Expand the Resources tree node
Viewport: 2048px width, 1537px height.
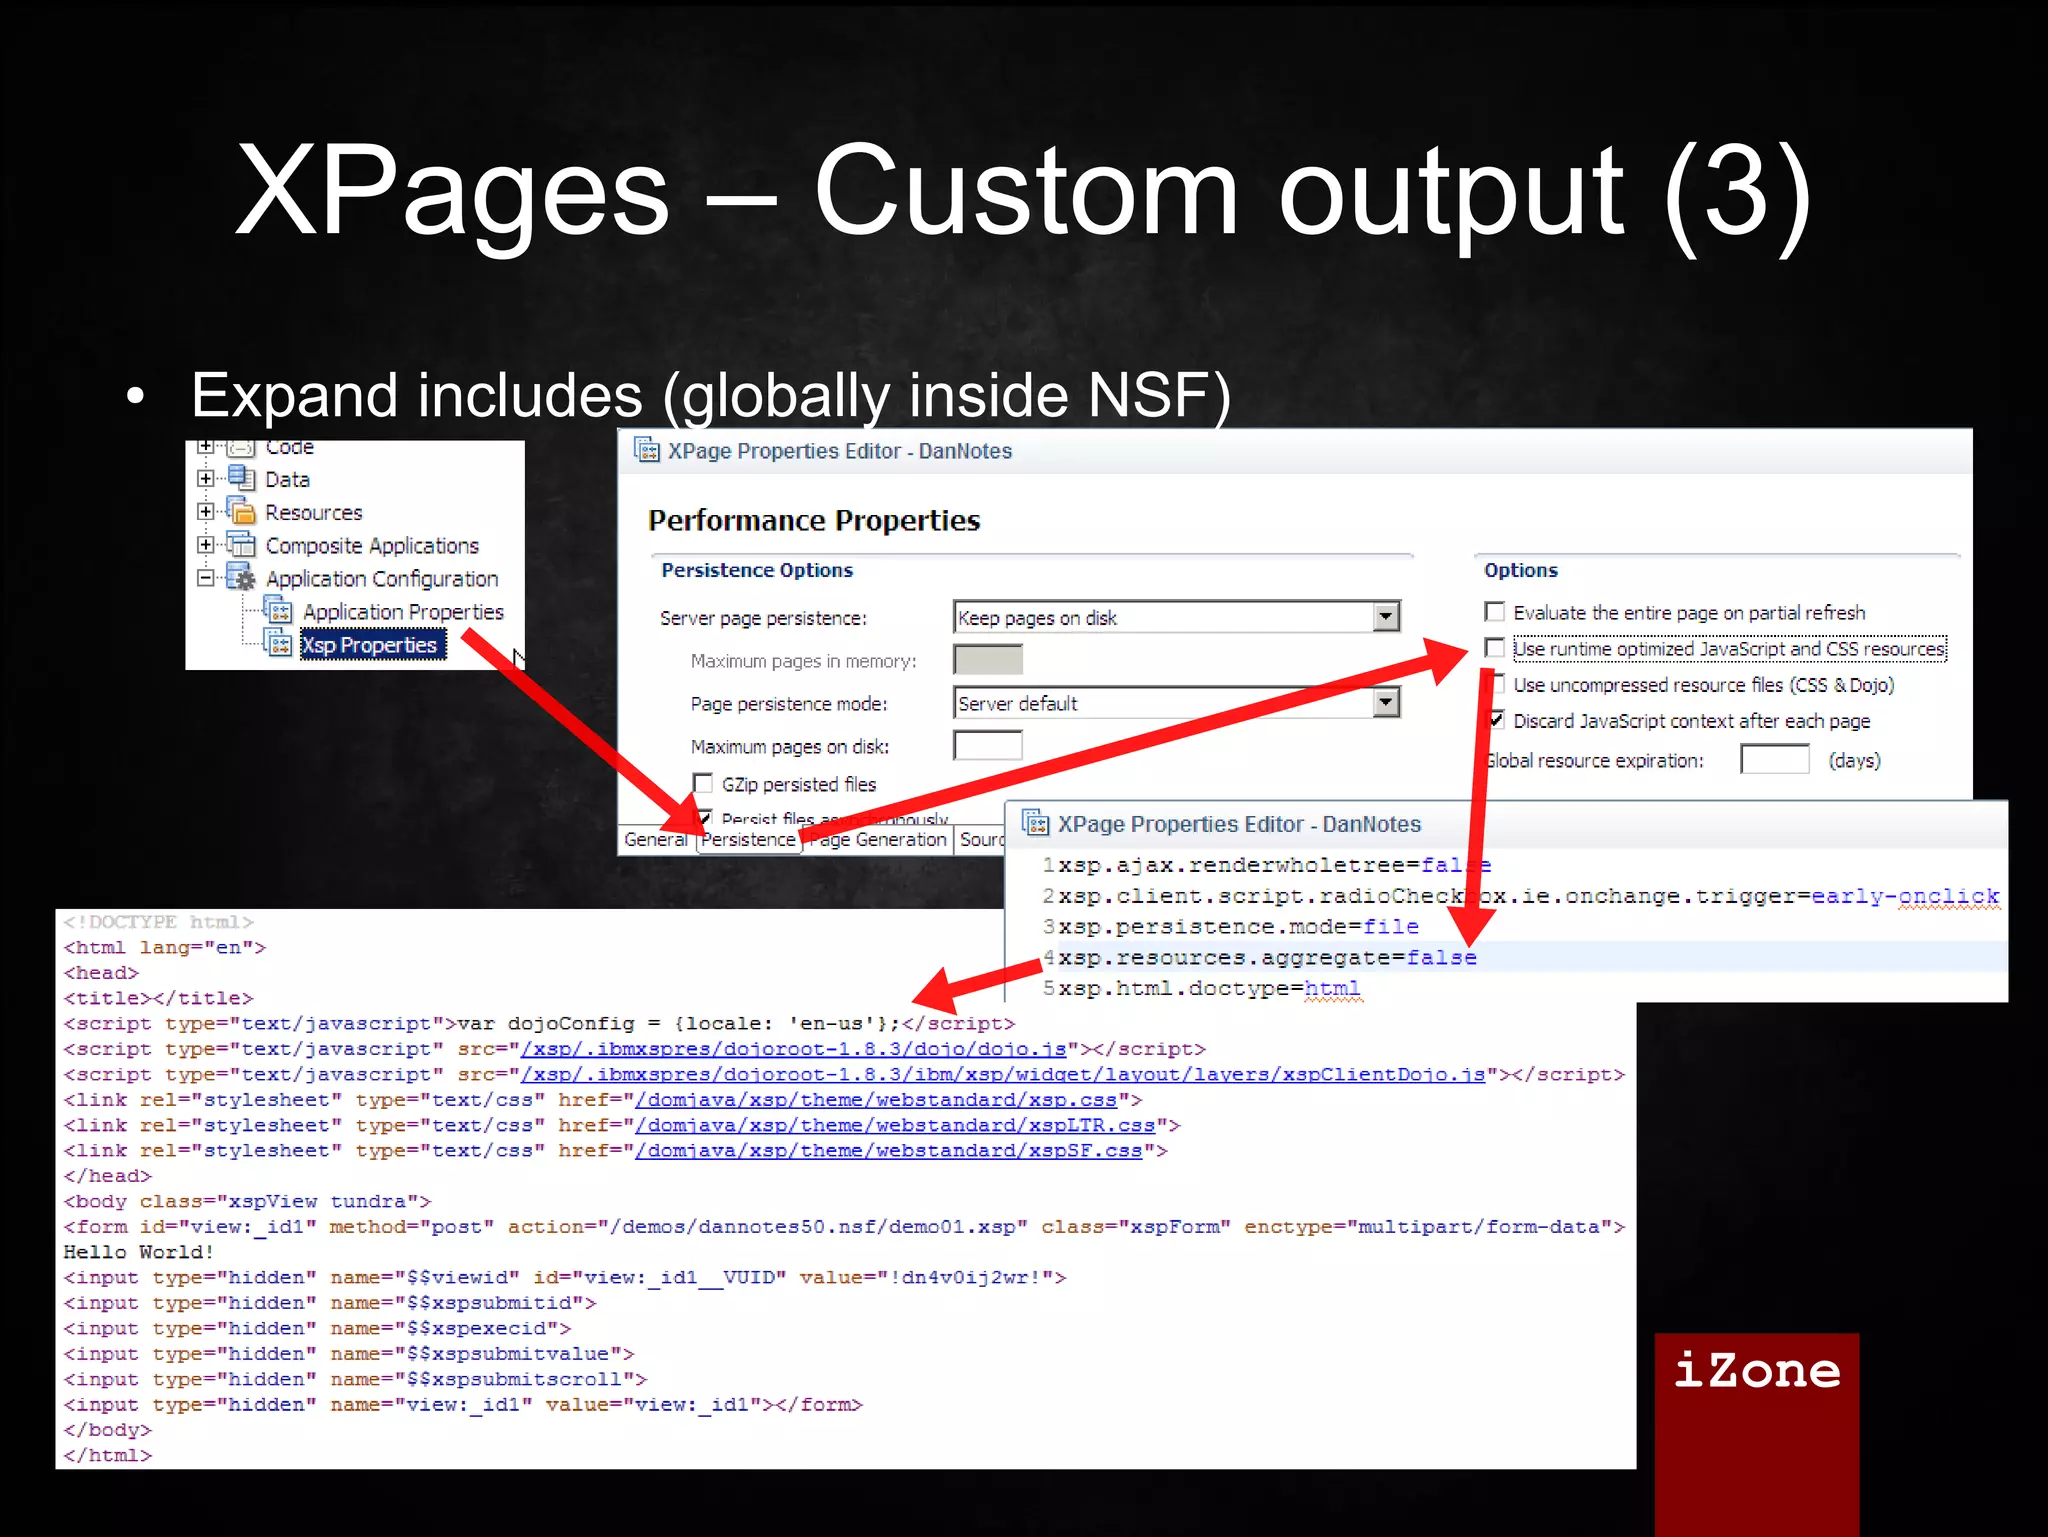tap(205, 512)
